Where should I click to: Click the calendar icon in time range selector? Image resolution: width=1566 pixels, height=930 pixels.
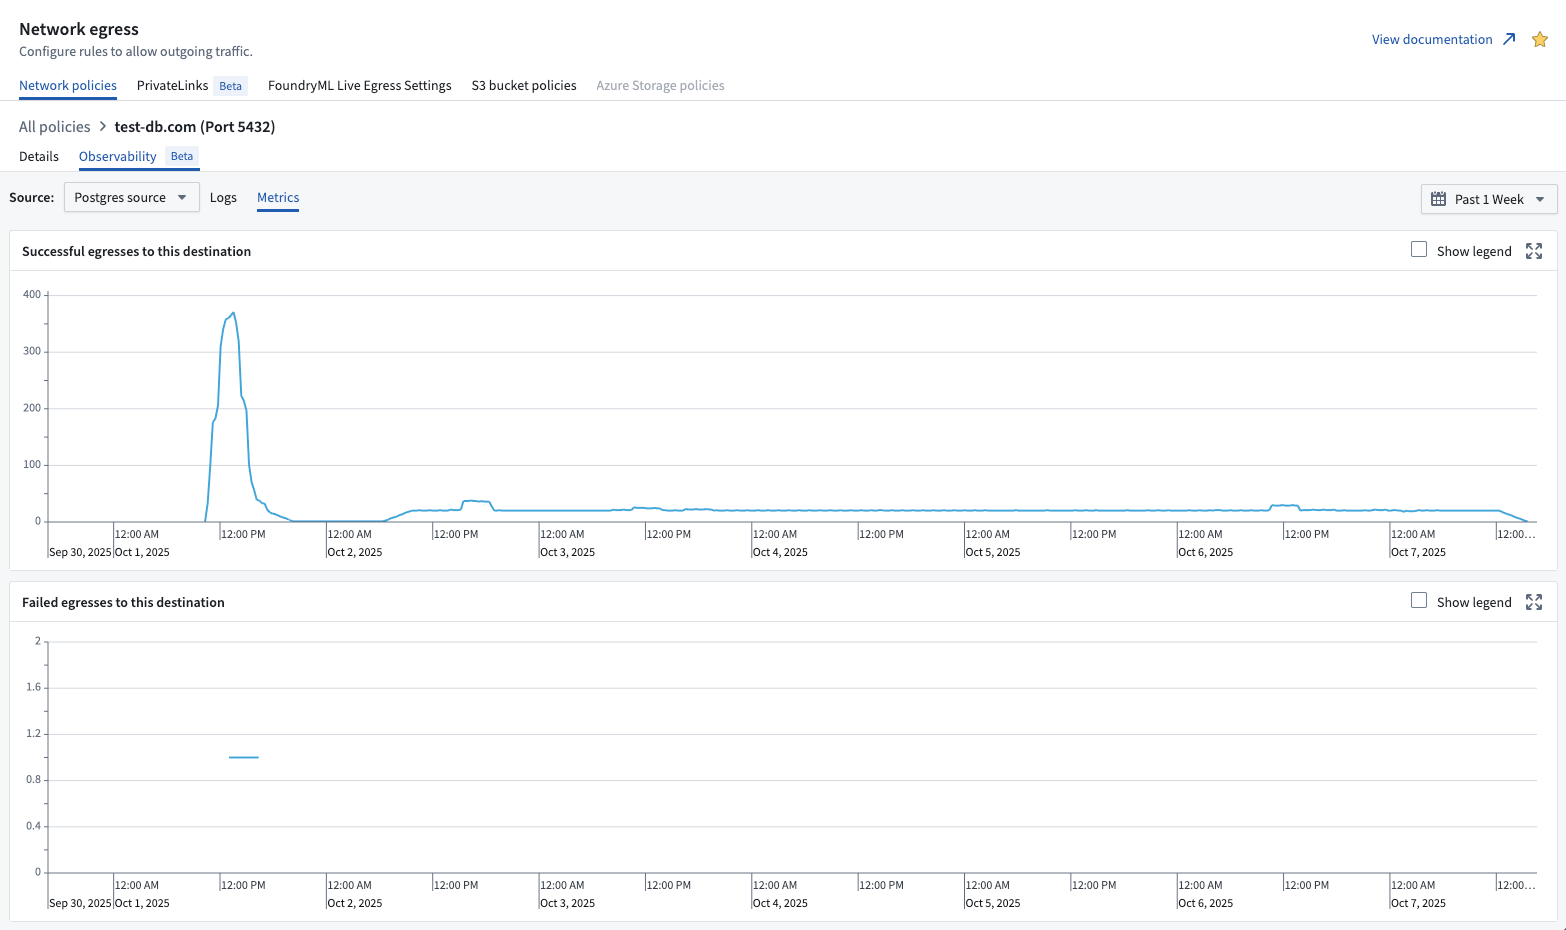pyautogui.click(x=1438, y=199)
